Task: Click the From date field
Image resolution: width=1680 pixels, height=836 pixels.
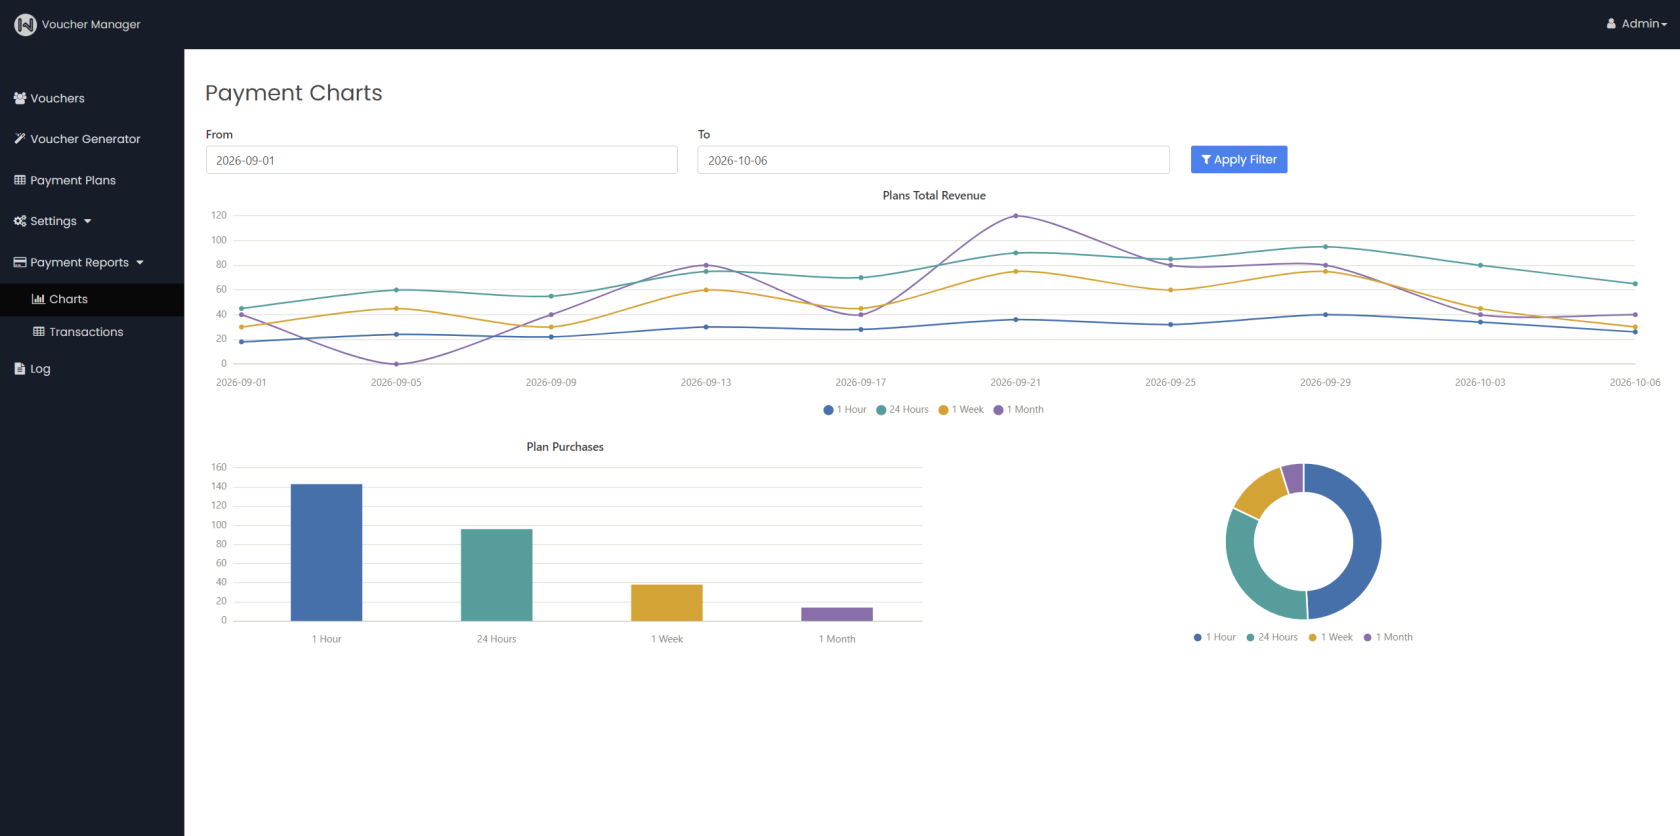Action: (x=442, y=160)
